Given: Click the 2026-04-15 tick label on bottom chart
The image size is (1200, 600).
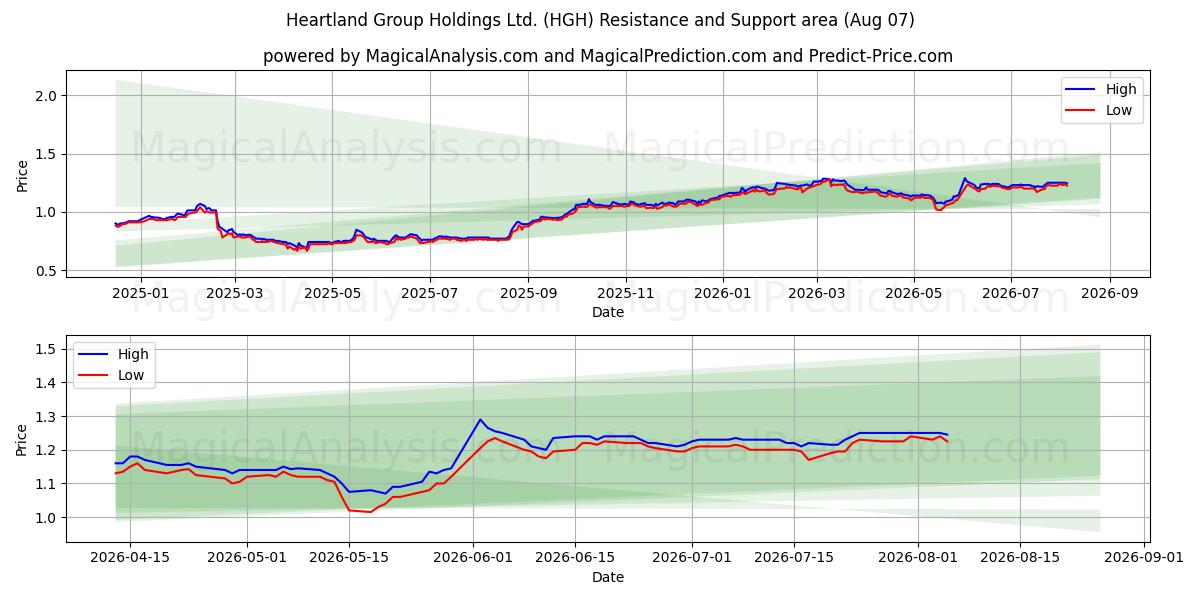Looking at the screenshot, I should click(130, 558).
